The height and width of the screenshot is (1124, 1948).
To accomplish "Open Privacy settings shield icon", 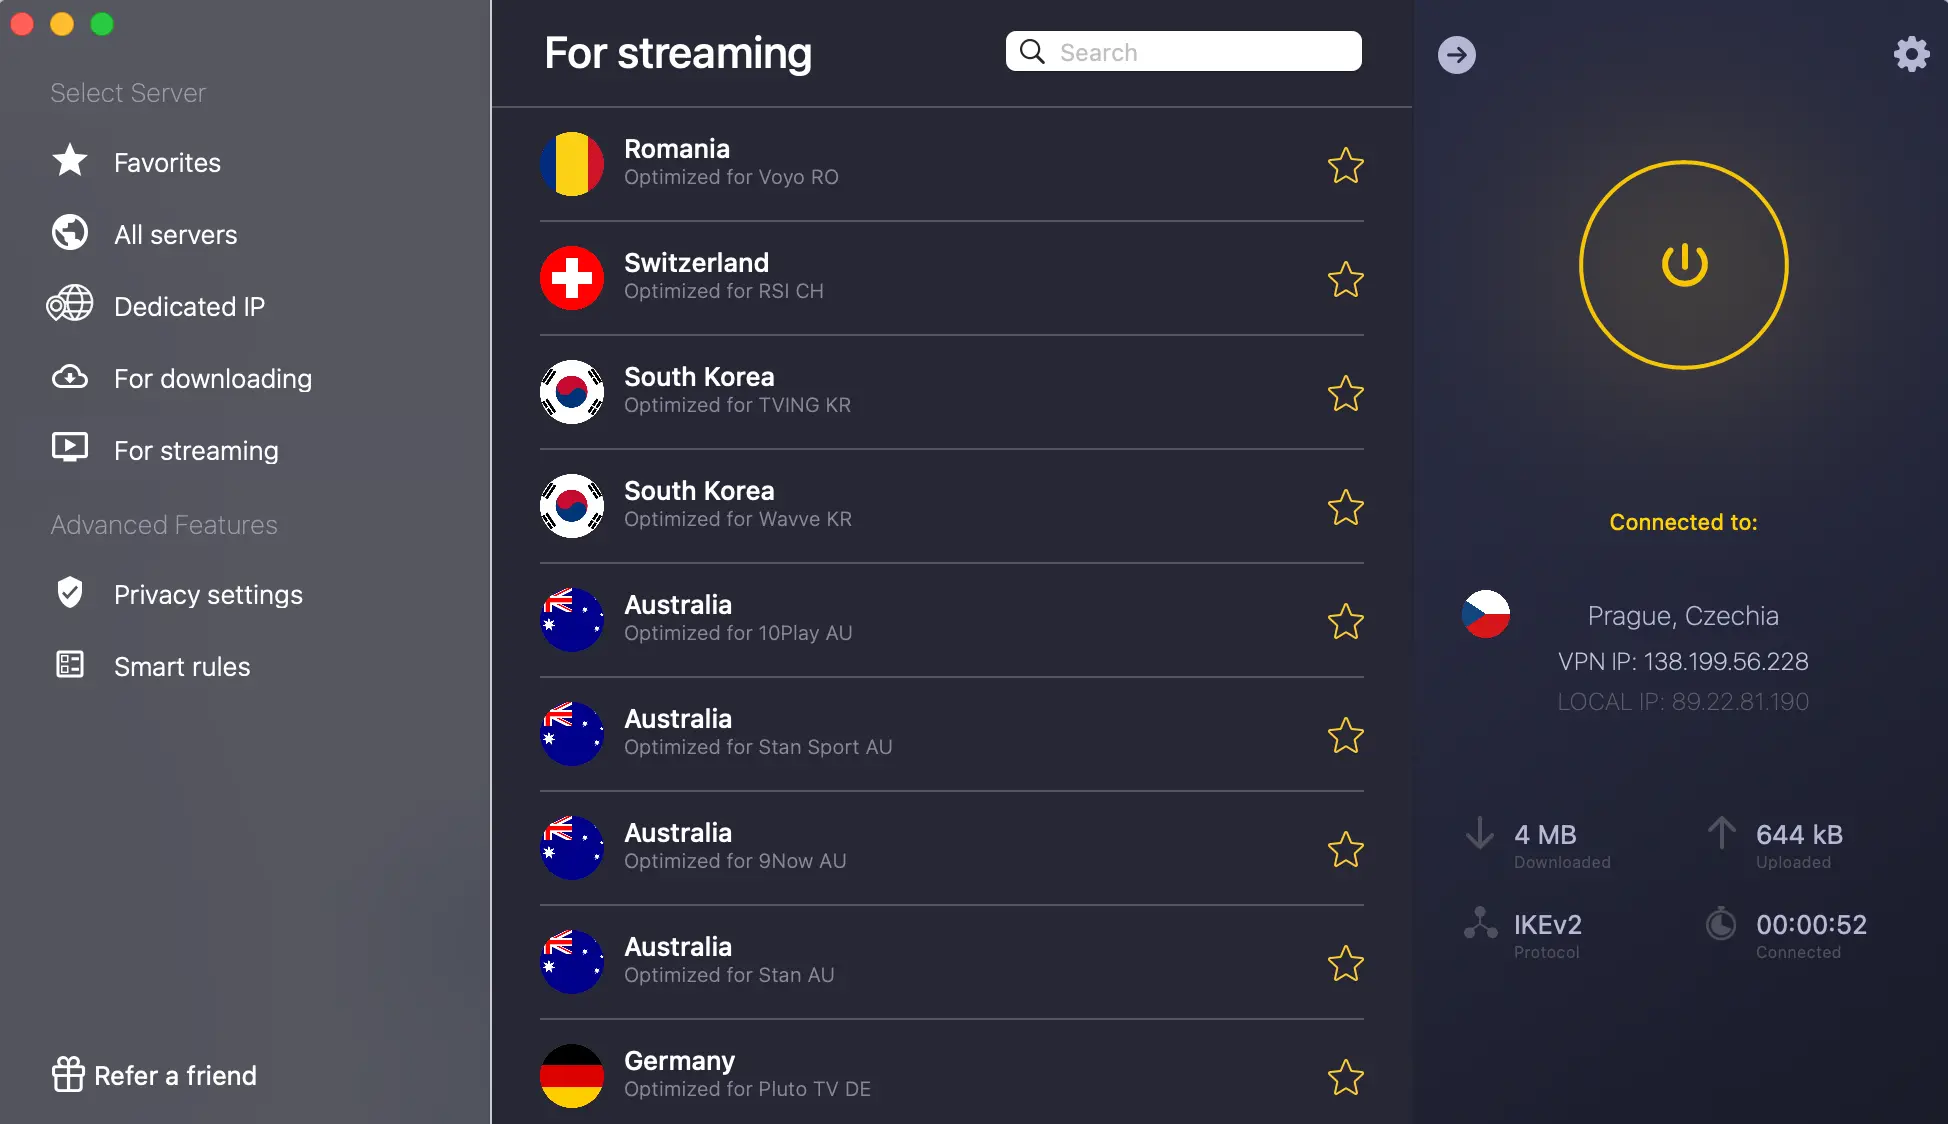I will 70,593.
